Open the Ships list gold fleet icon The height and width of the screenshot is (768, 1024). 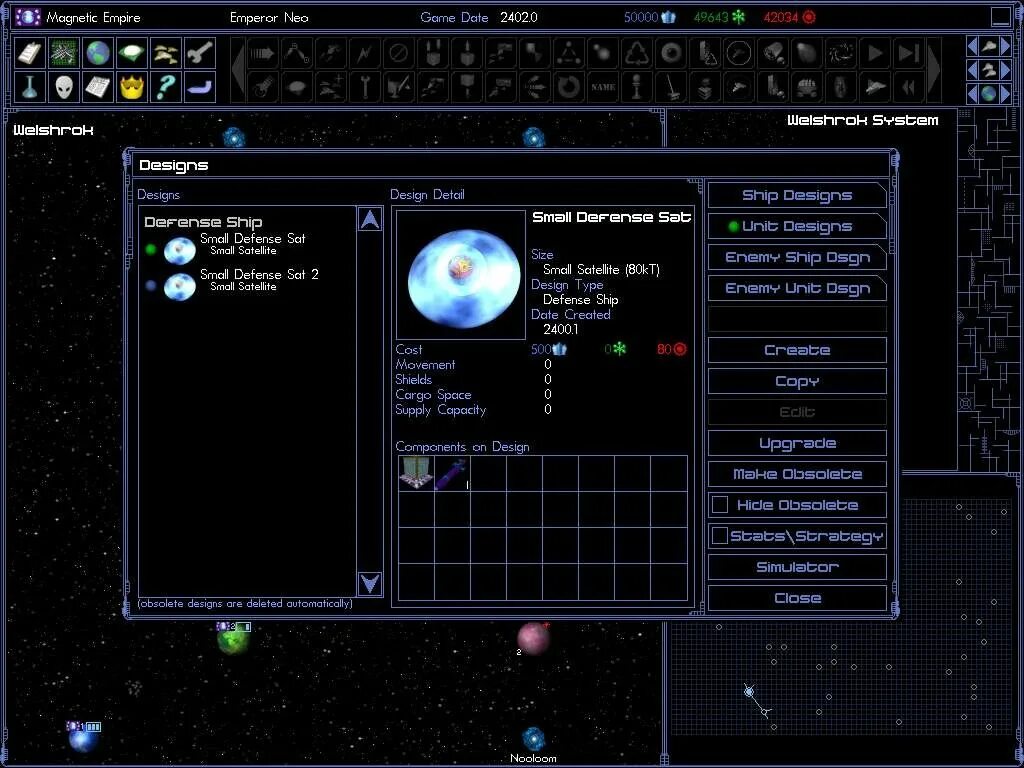(x=165, y=53)
